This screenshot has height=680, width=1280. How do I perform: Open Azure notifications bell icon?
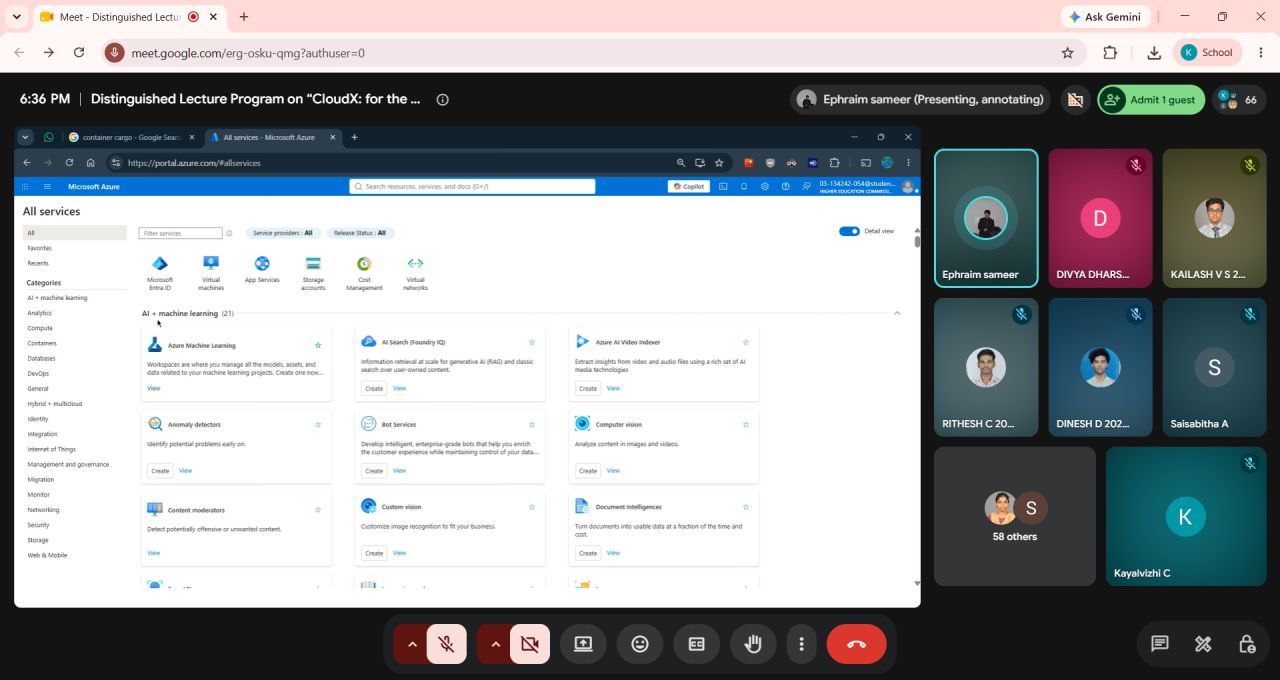(x=744, y=186)
